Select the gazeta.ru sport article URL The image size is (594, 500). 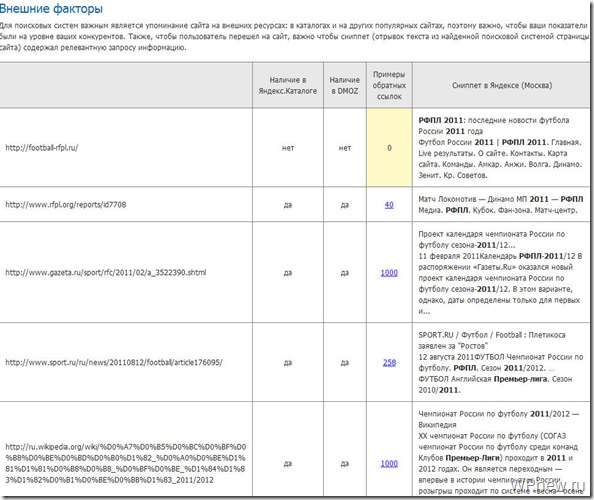point(106,273)
